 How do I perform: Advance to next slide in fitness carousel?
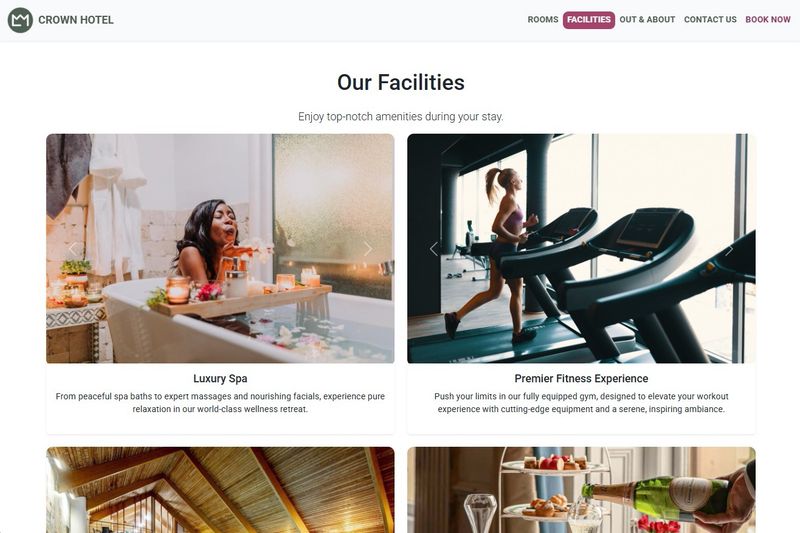[x=729, y=249]
